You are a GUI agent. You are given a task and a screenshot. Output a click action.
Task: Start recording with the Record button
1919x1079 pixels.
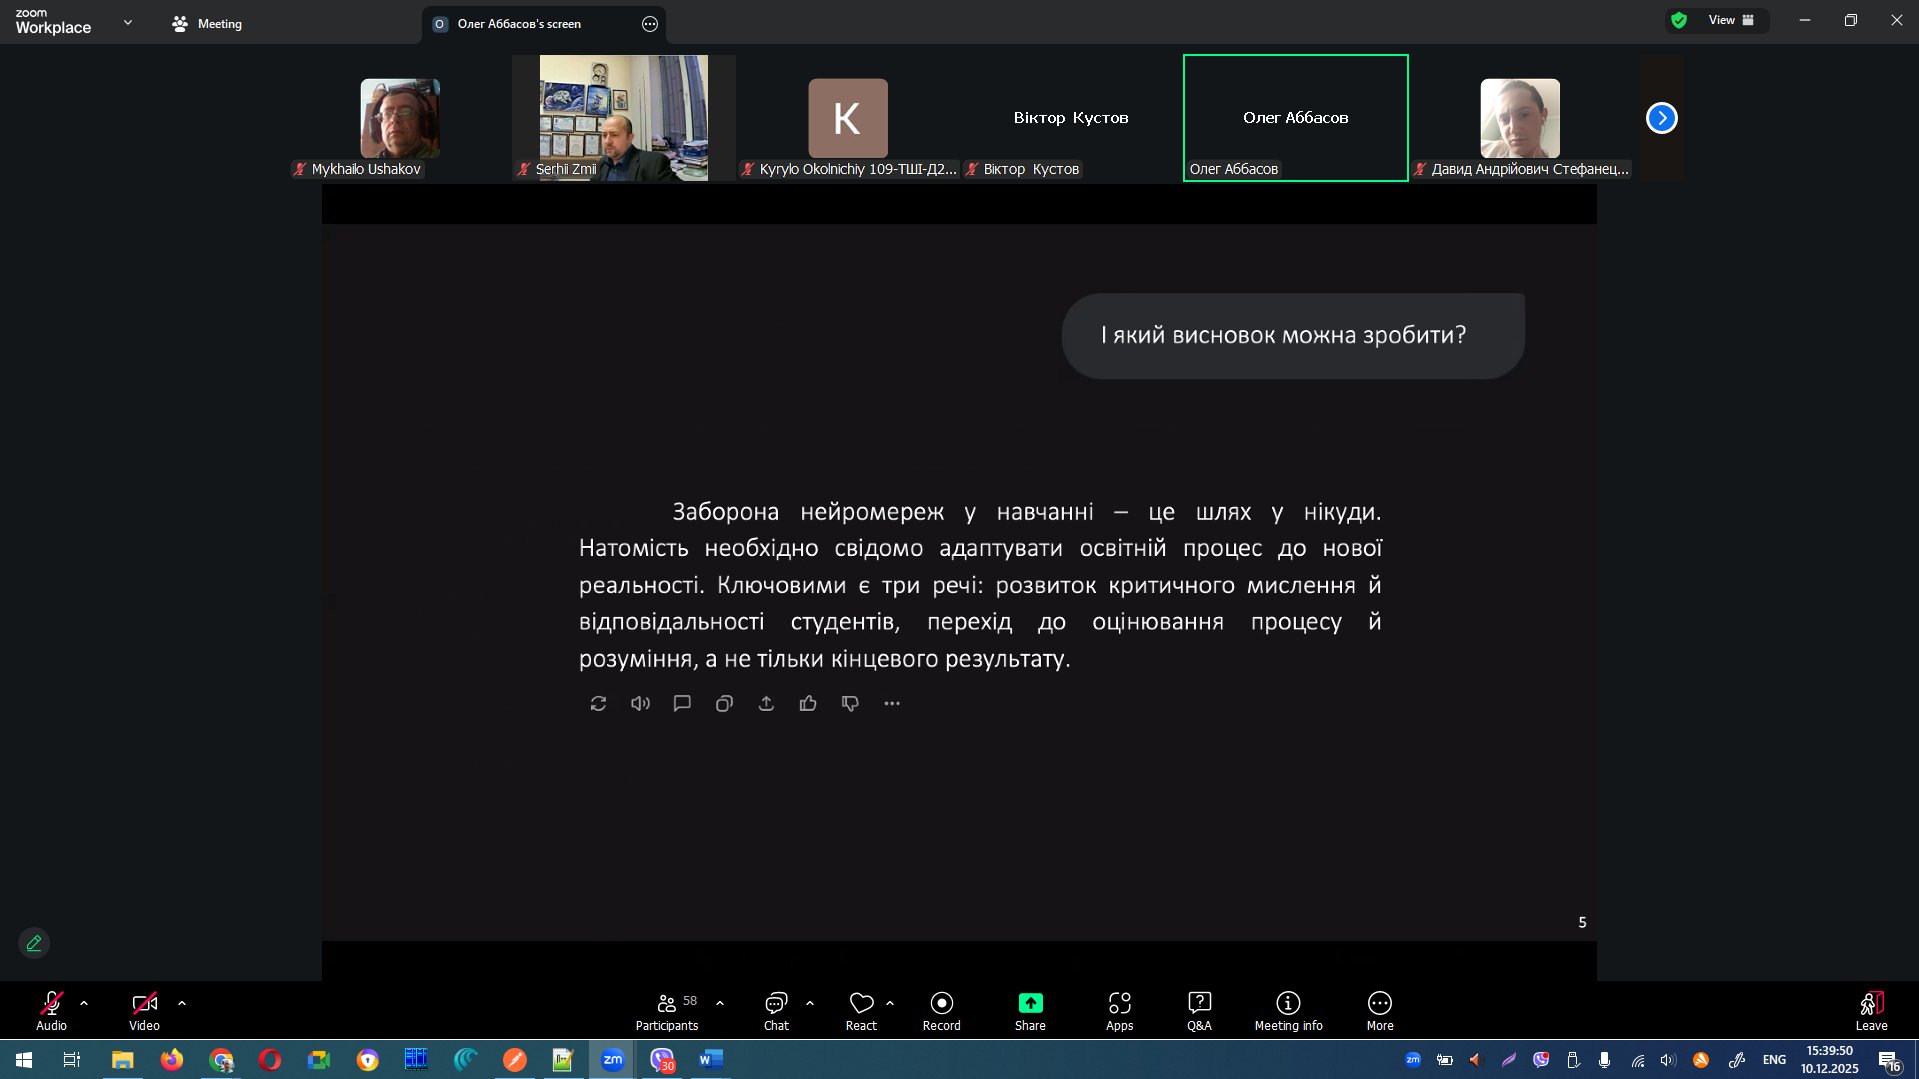pos(941,1009)
